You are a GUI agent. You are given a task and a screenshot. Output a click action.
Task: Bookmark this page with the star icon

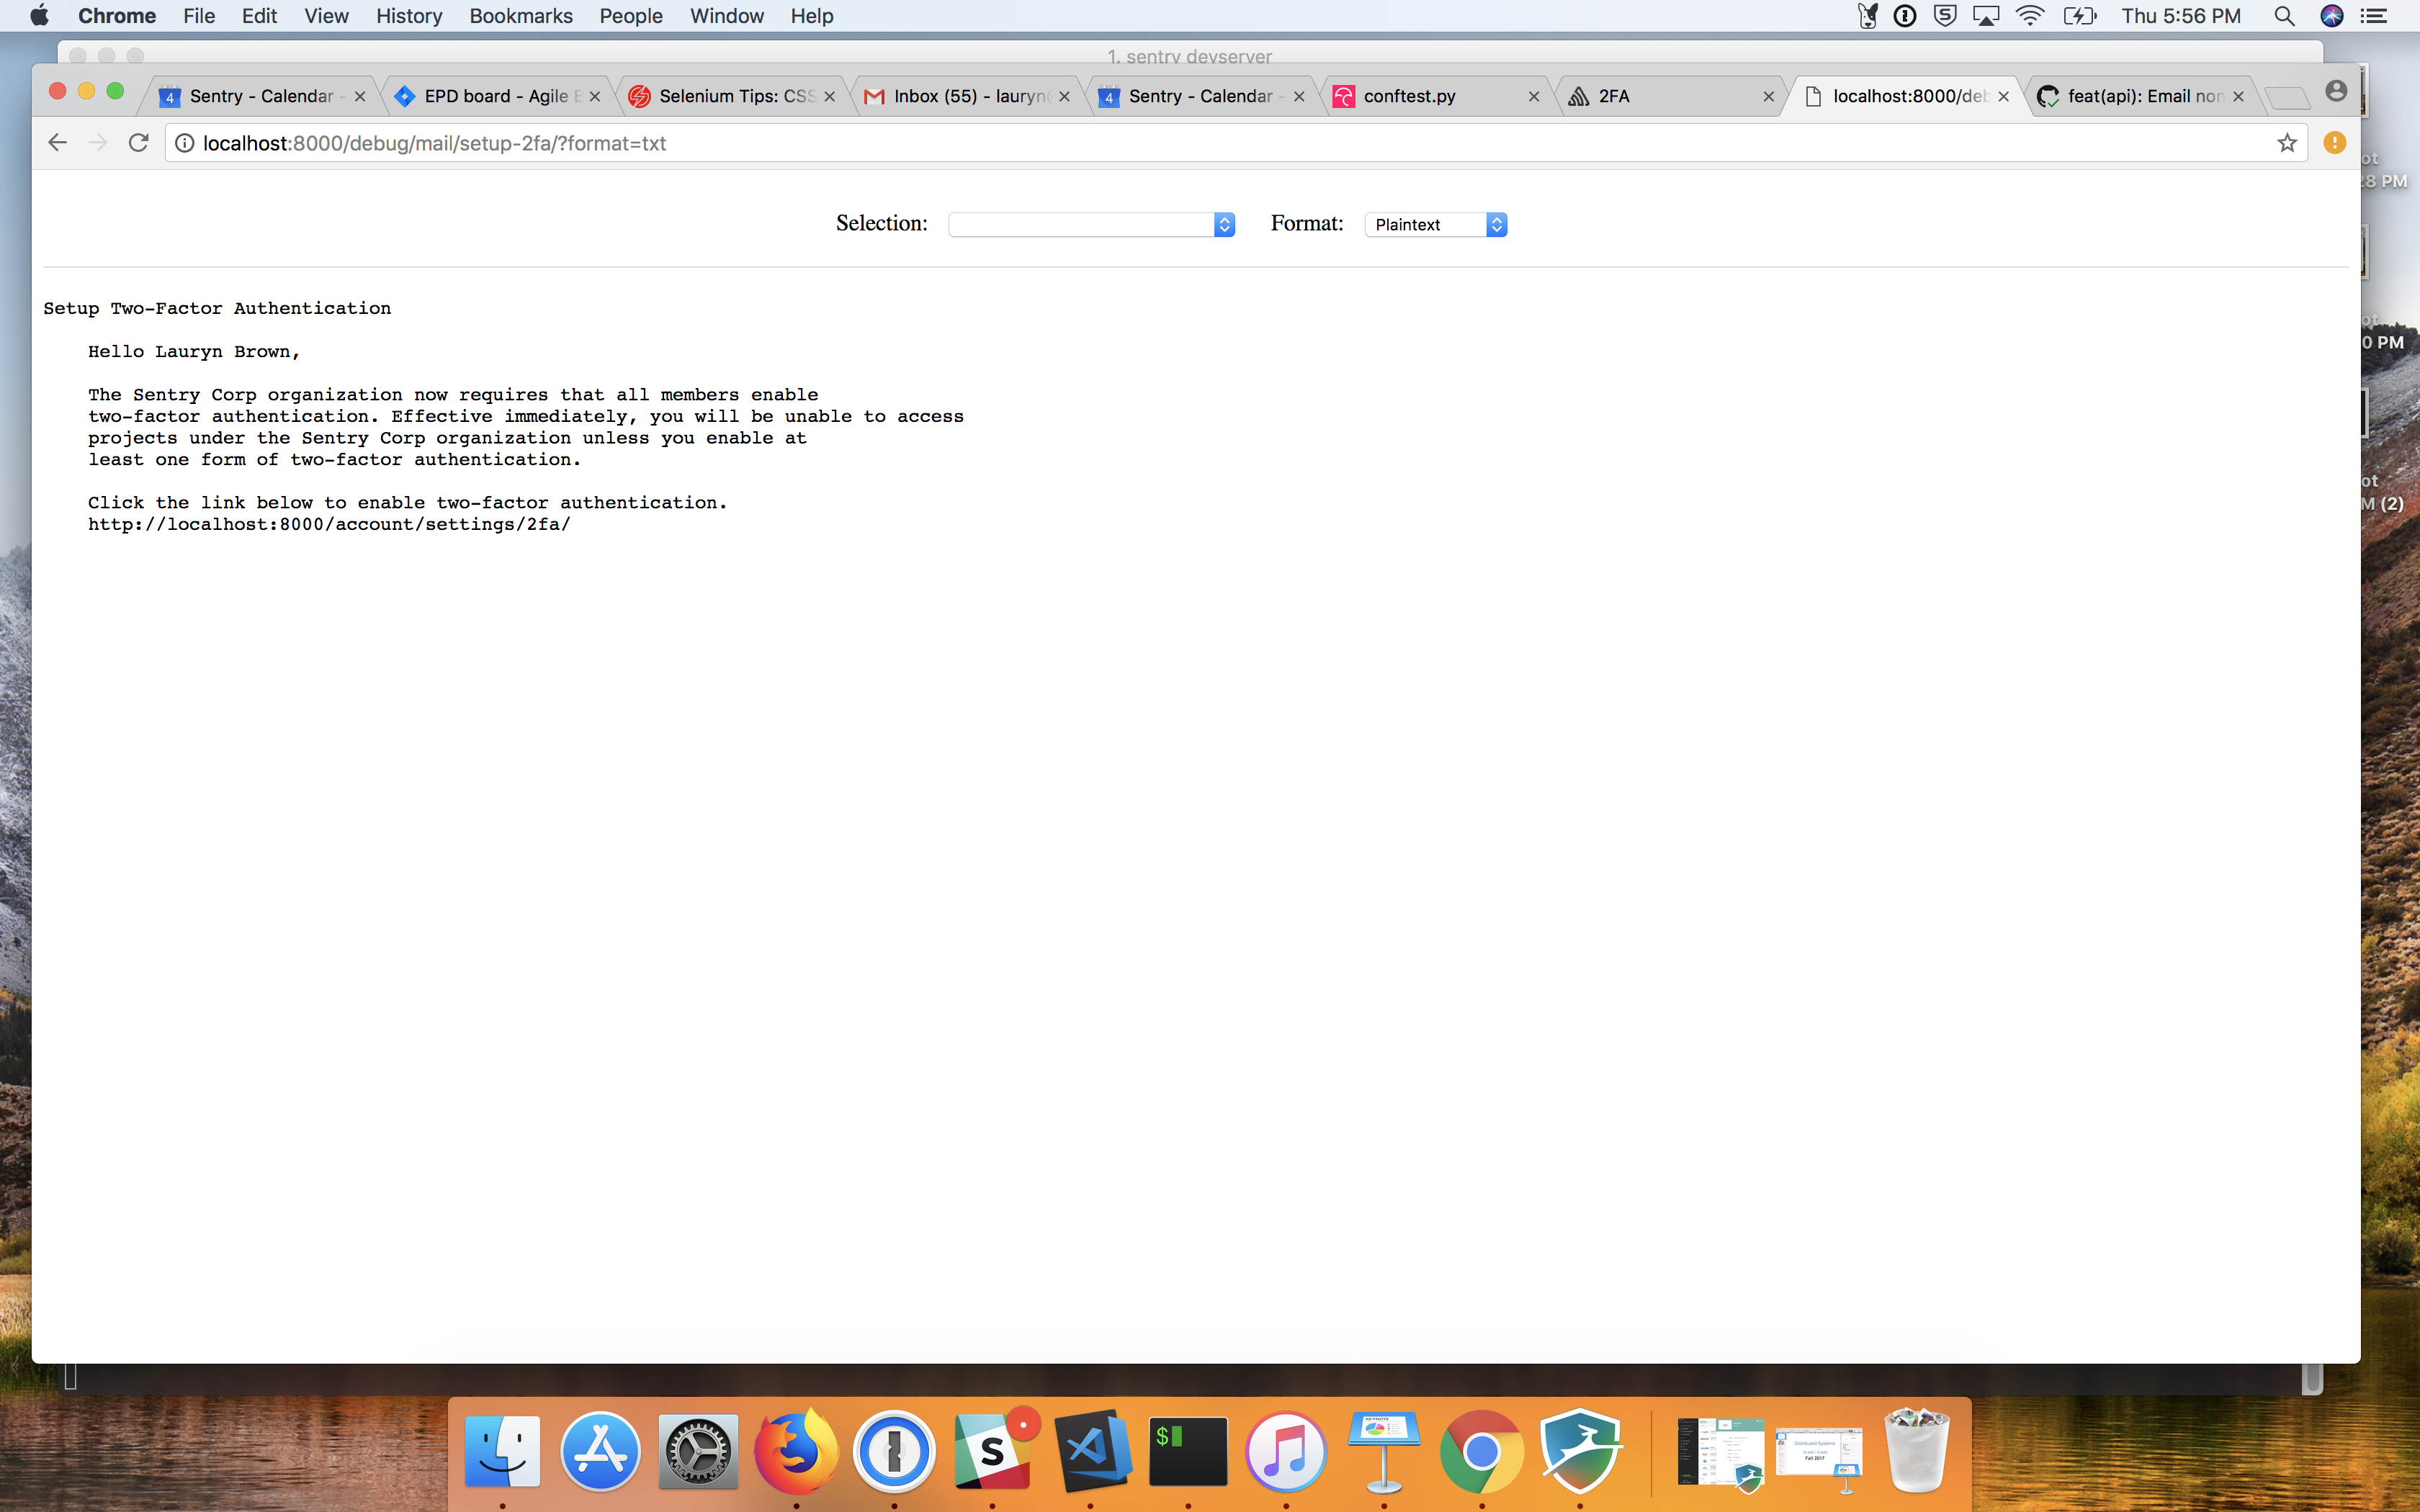(x=2286, y=143)
